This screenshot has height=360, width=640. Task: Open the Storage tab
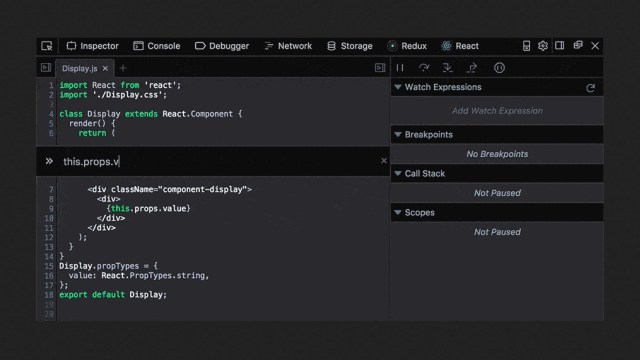(x=350, y=46)
